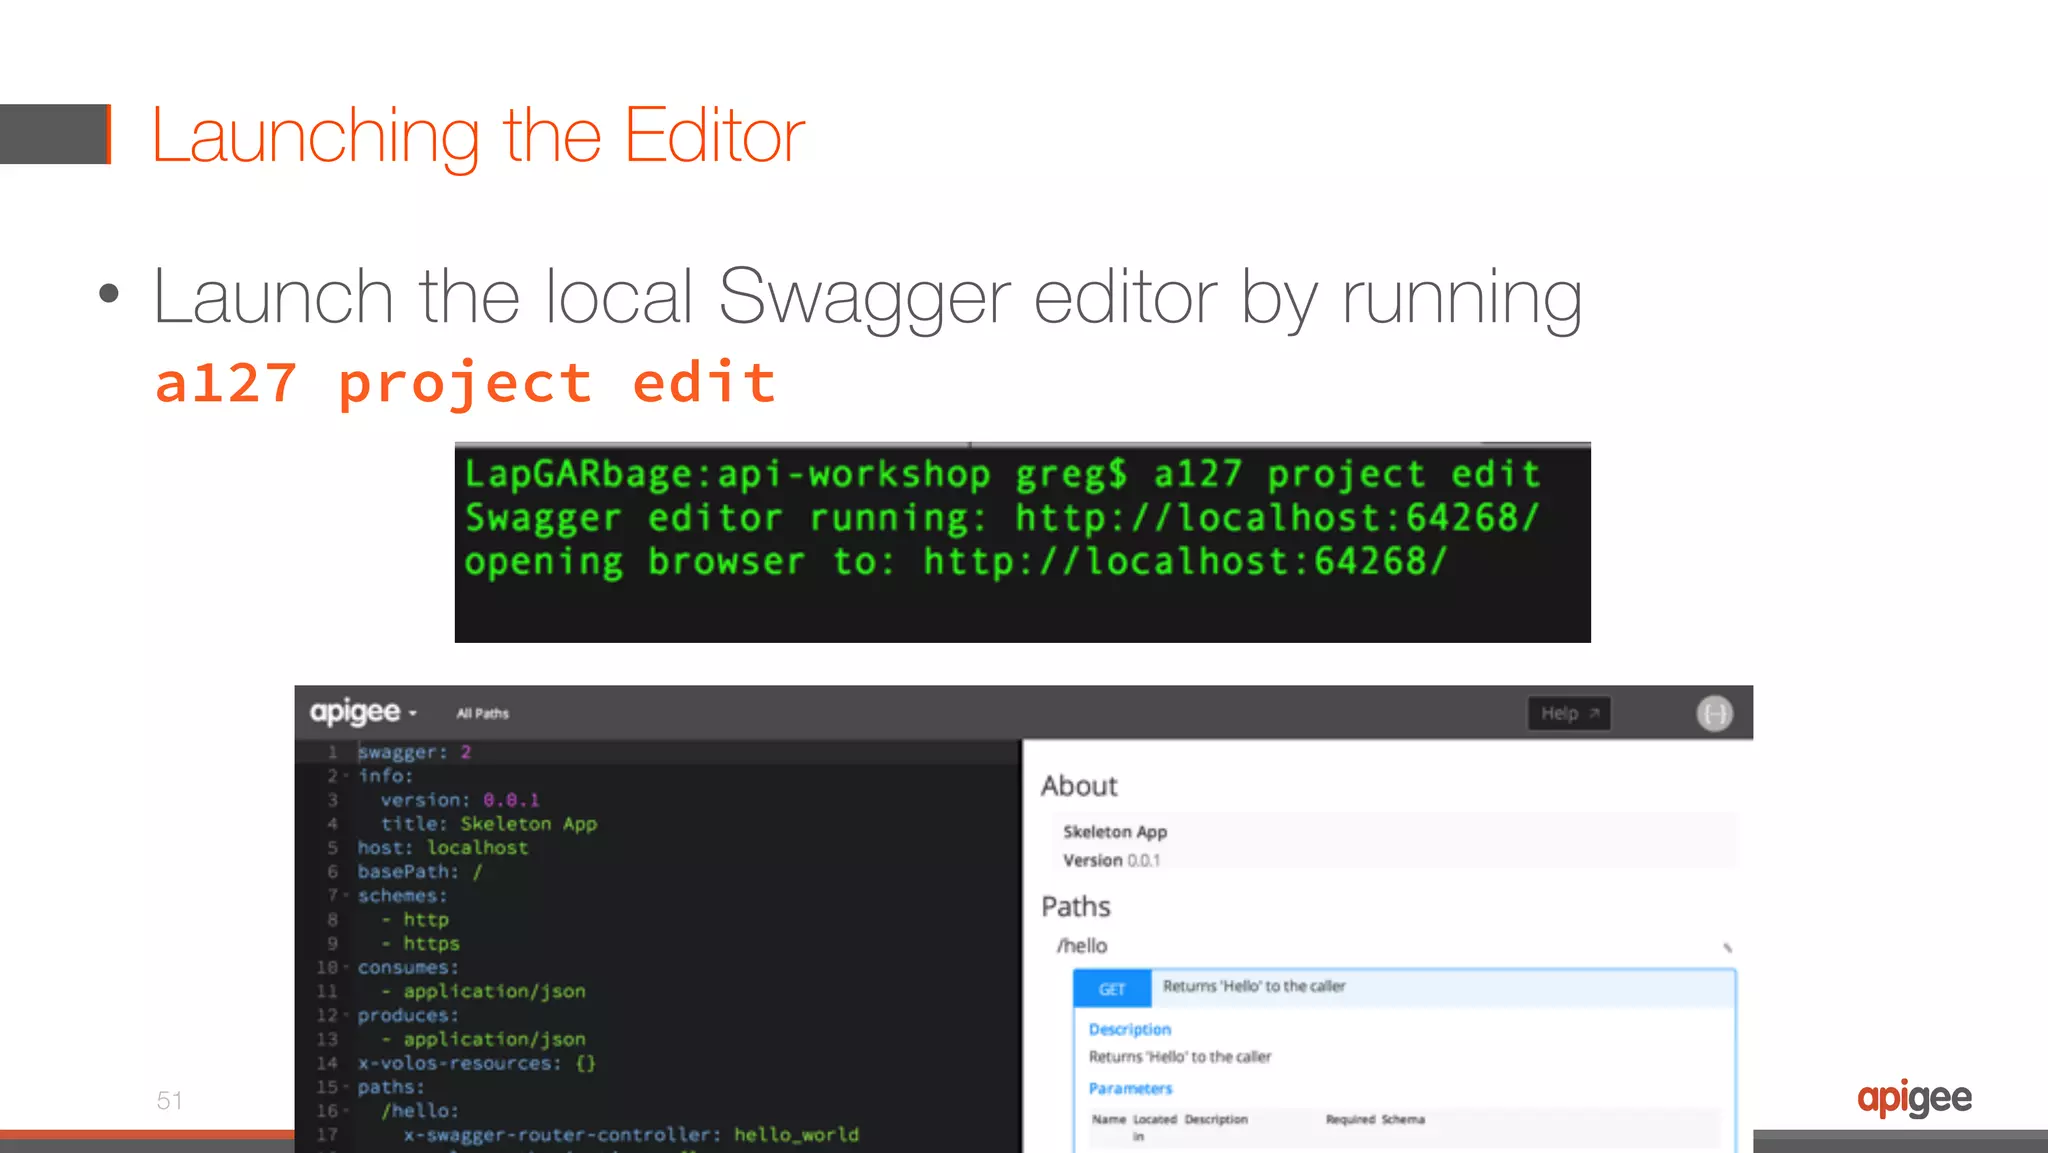
Task: Click the Description section heading
Action: [x=1129, y=1029]
